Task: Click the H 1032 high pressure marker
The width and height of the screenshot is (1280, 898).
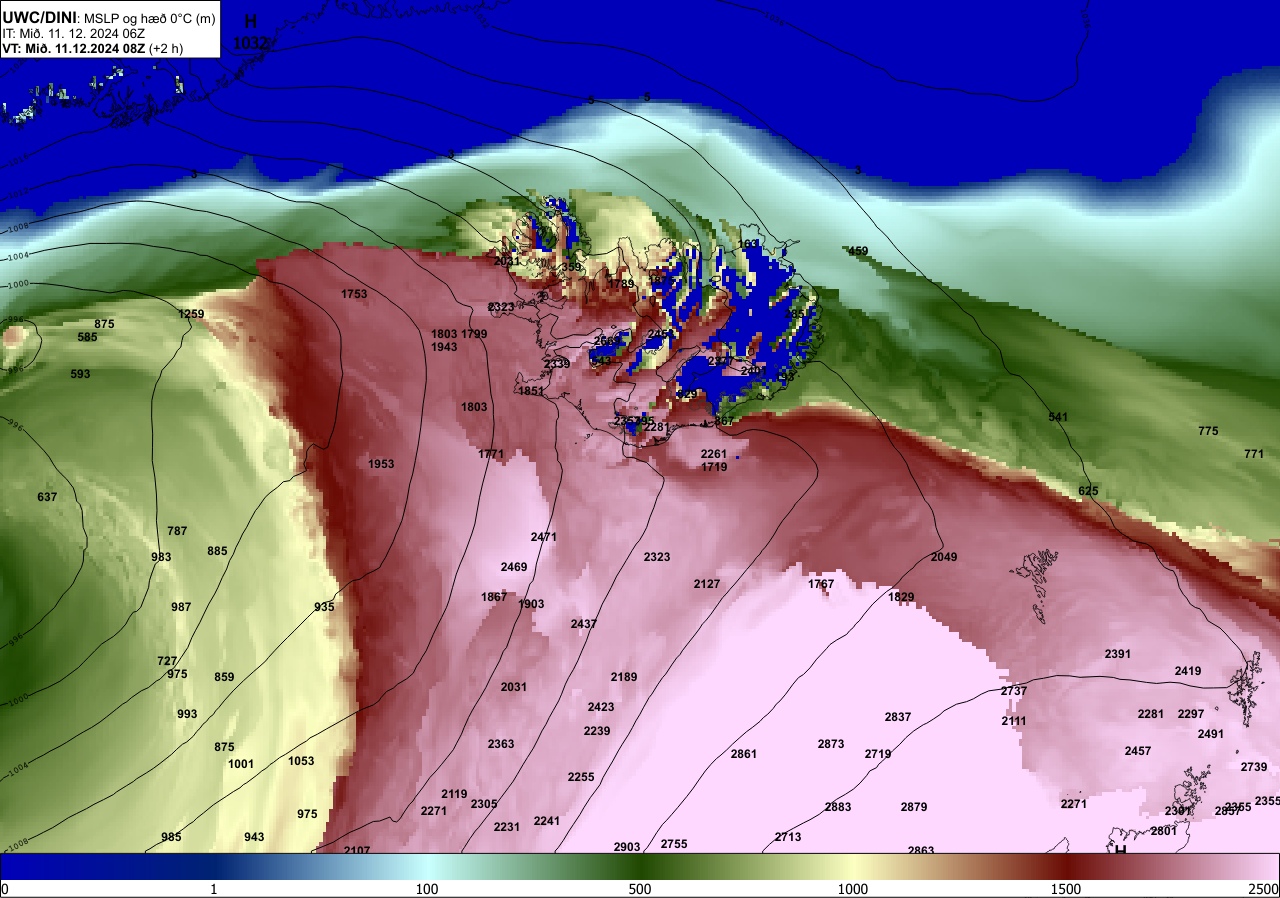Action: pos(250,32)
